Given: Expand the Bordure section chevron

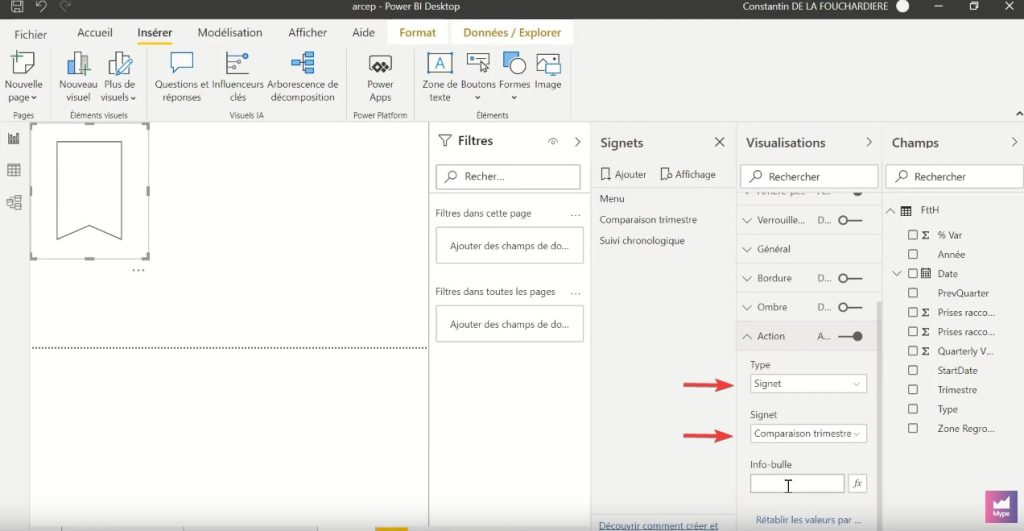Looking at the screenshot, I should point(747,278).
